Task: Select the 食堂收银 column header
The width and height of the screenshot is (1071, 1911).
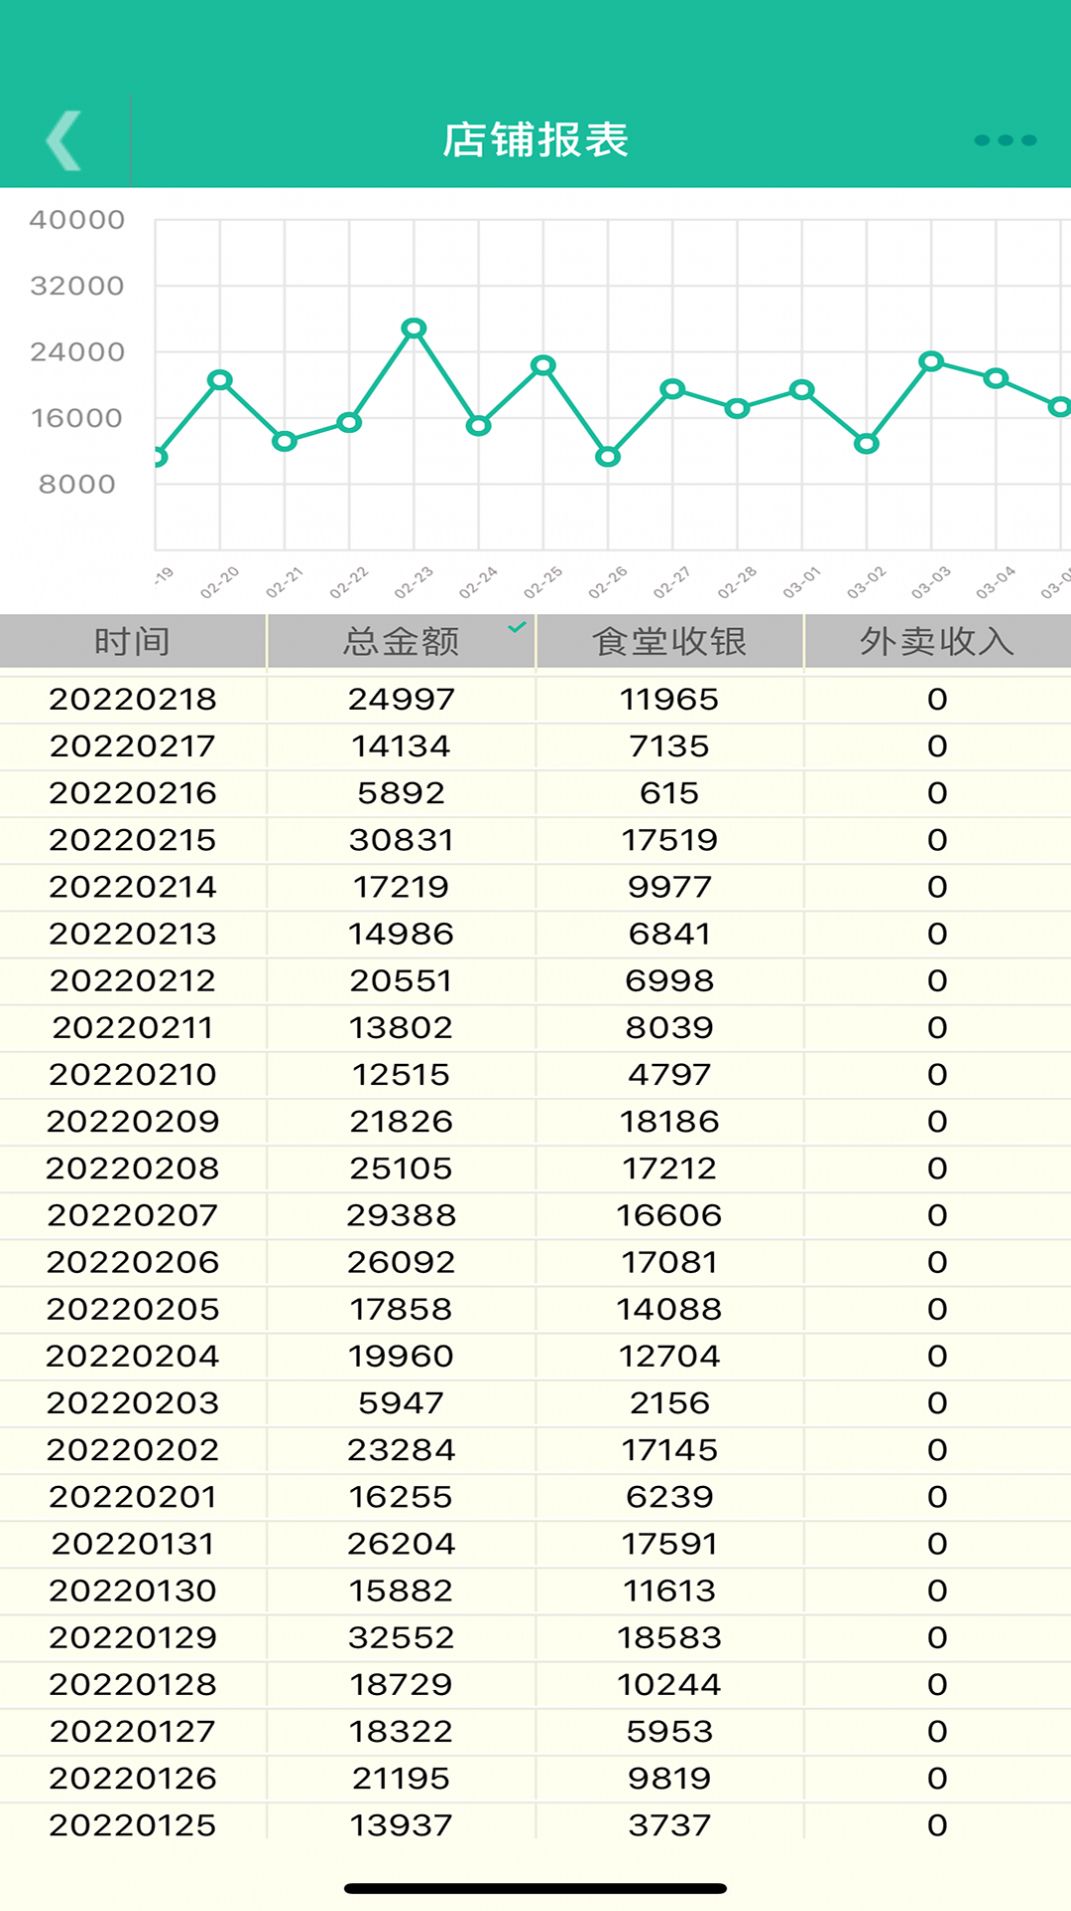Action: [x=669, y=641]
